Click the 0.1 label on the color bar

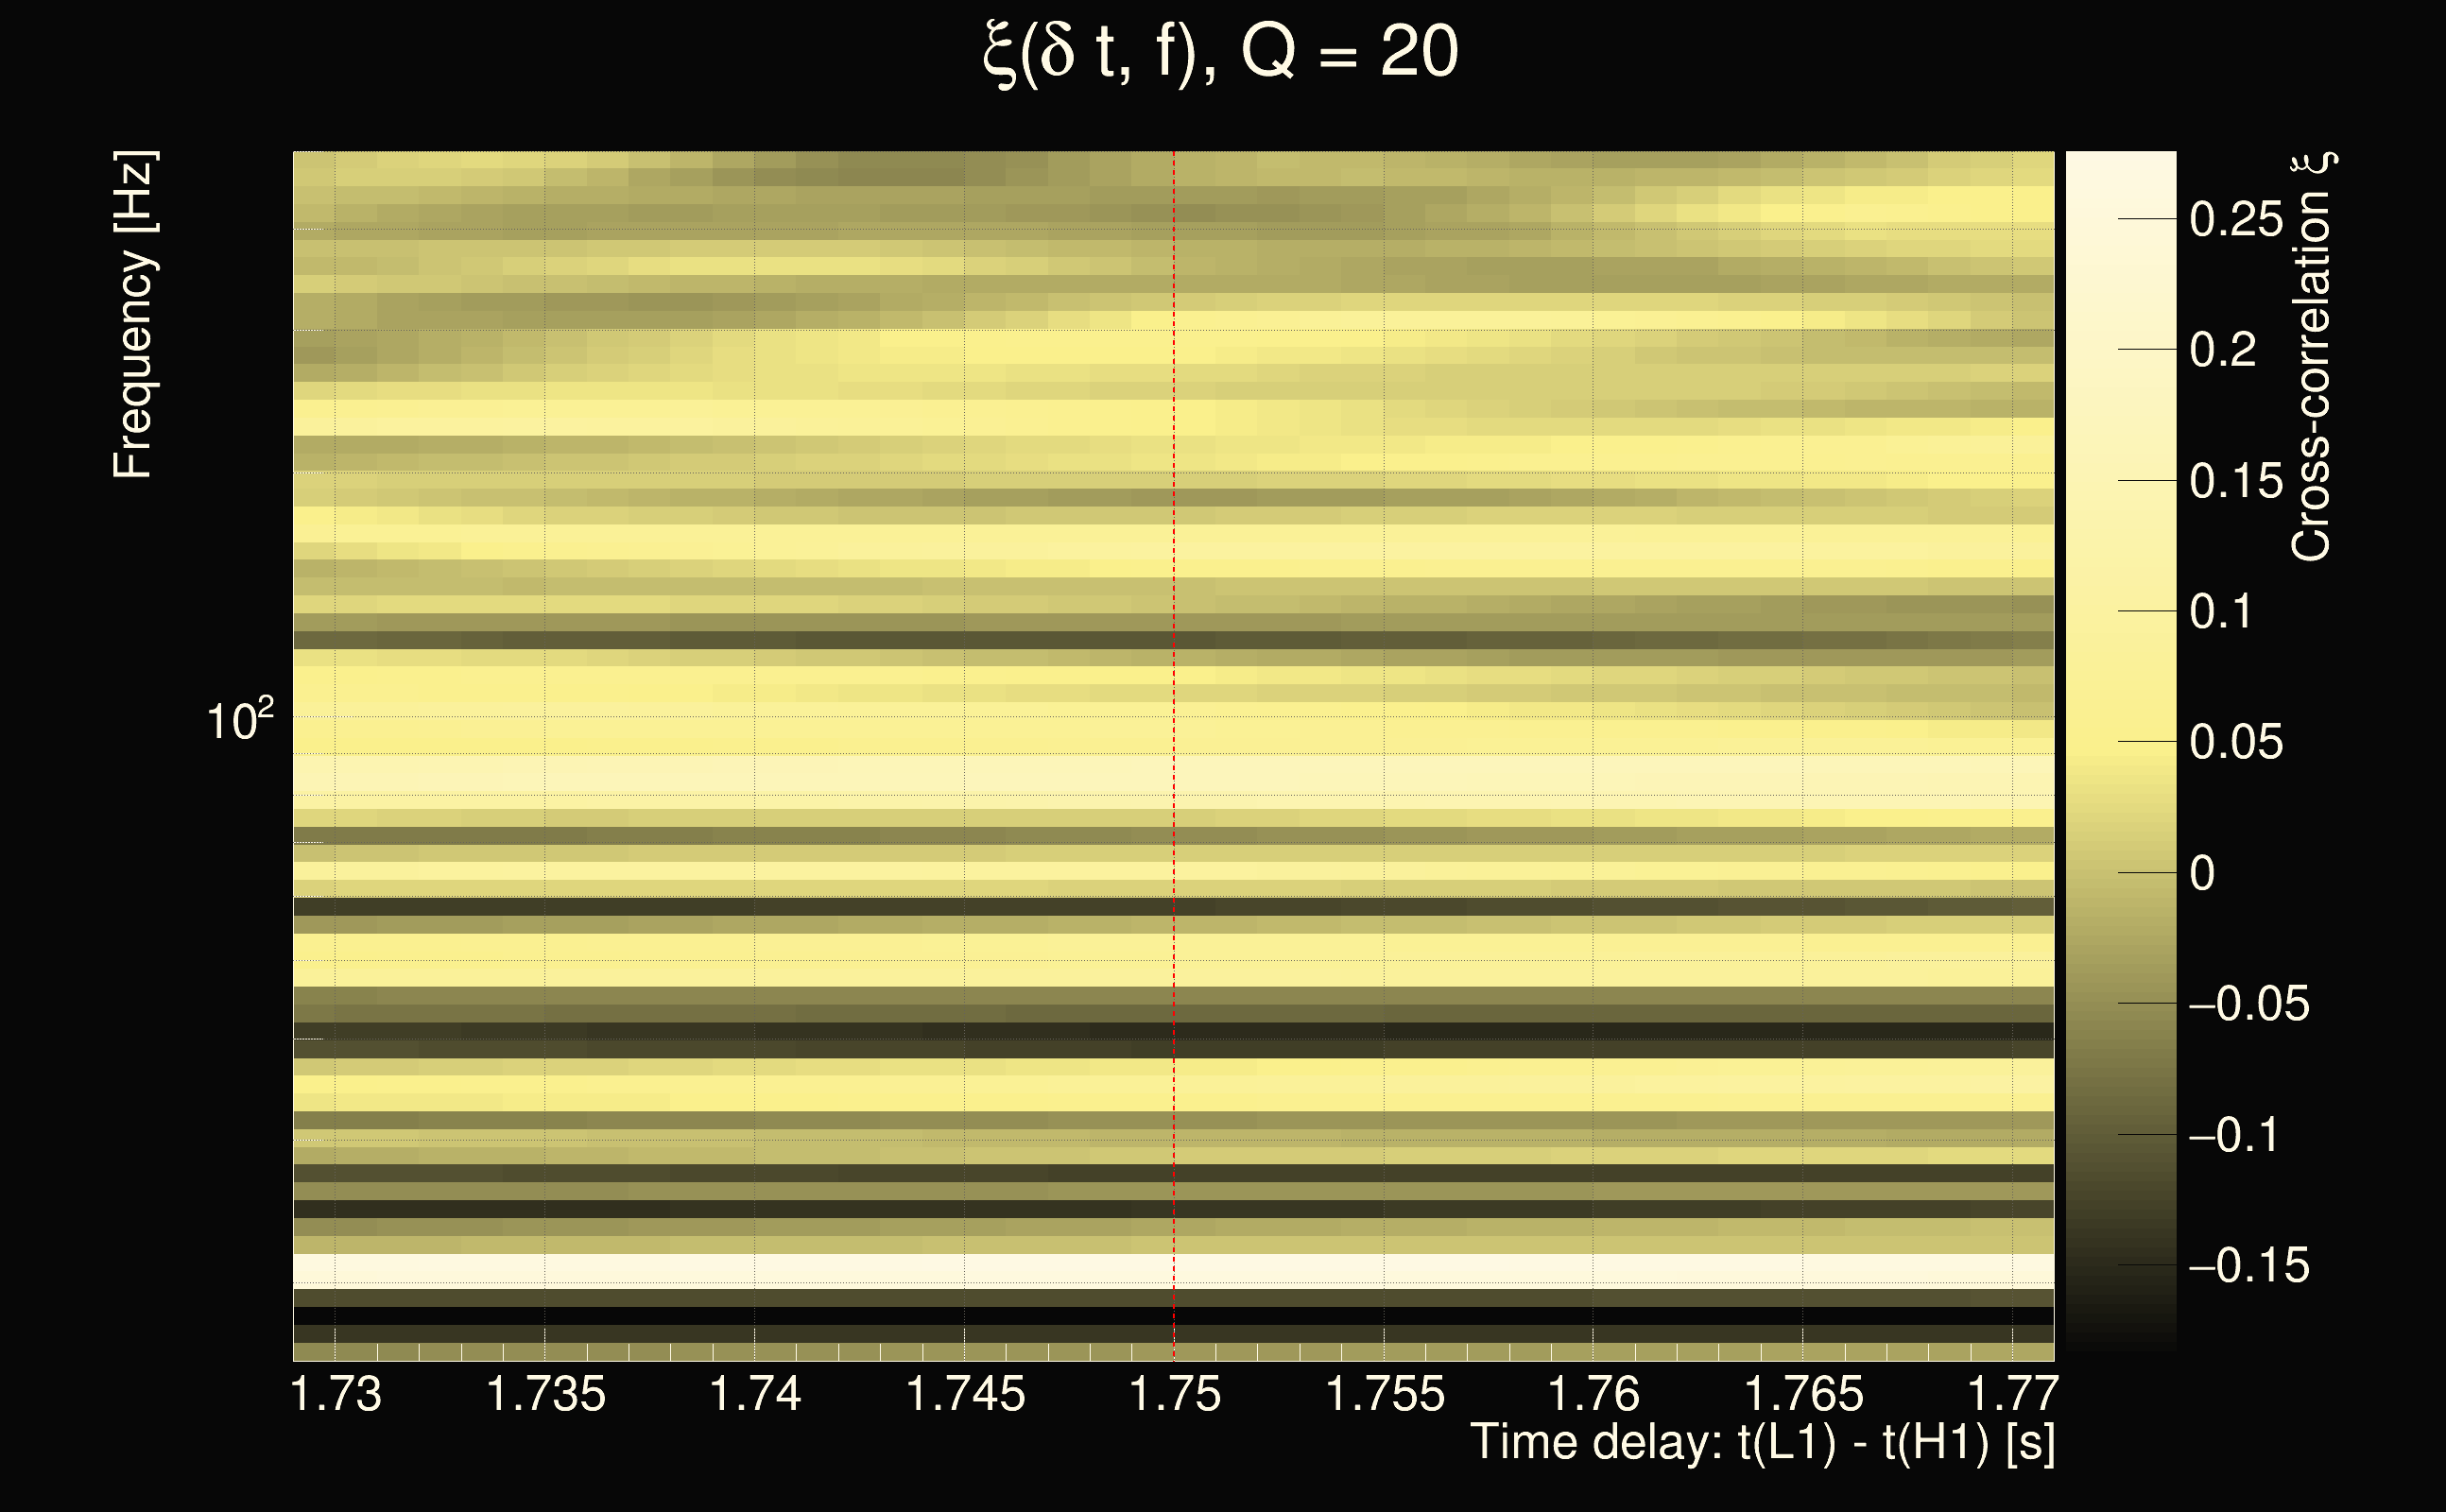tap(2220, 611)
